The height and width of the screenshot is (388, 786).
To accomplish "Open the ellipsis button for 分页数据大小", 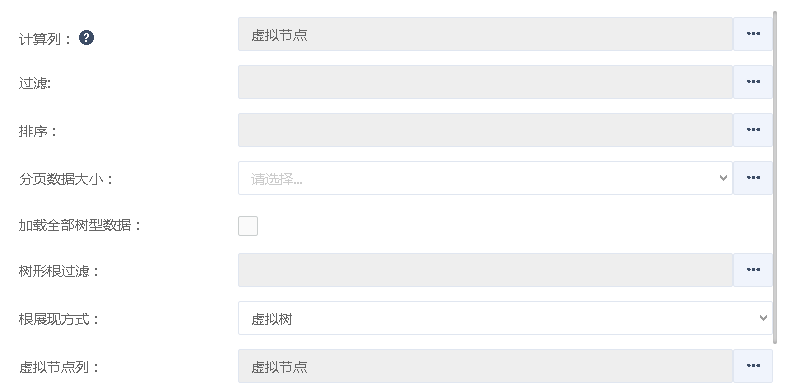I will 753,178.
